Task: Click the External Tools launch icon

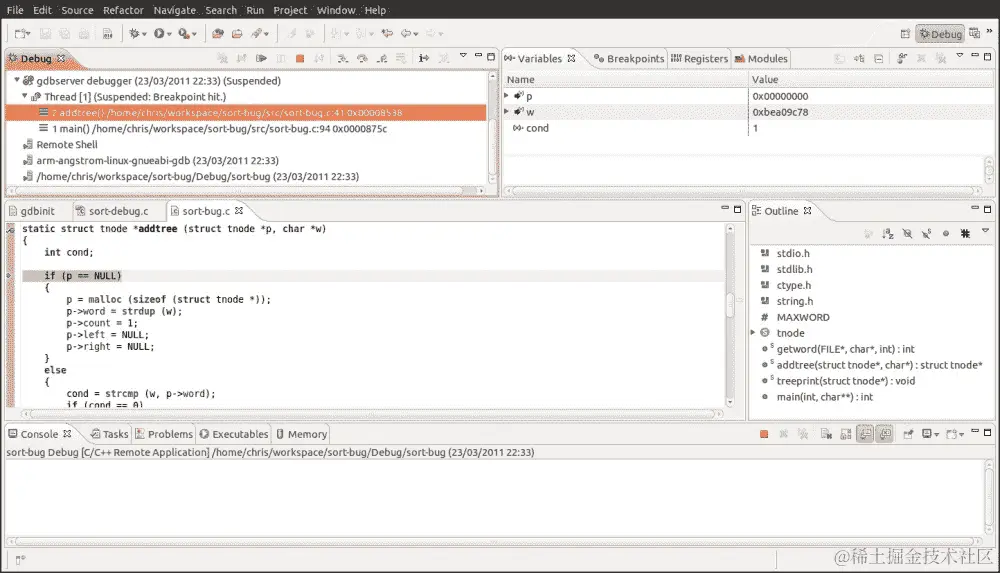Action: point(184,34)
